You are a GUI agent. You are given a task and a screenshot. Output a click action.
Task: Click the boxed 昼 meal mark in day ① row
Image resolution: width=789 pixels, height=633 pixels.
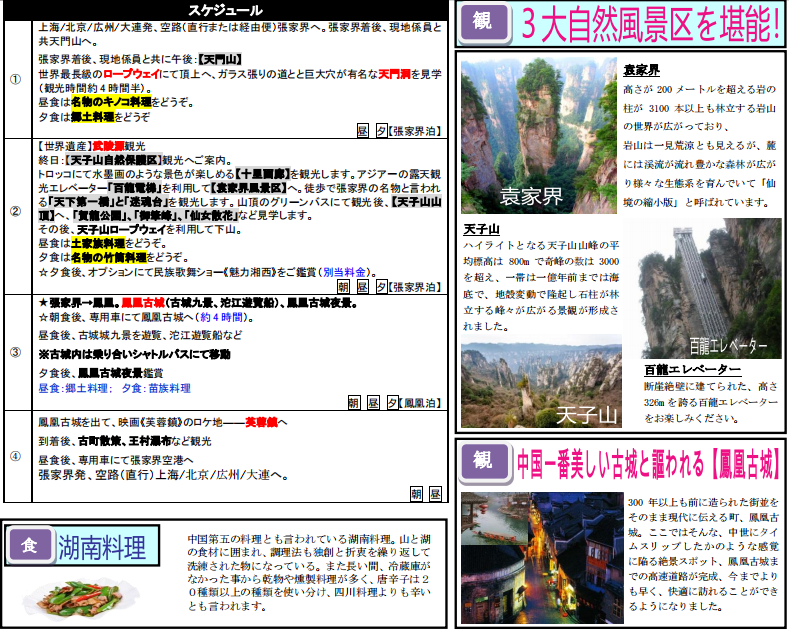coord(362,131)
